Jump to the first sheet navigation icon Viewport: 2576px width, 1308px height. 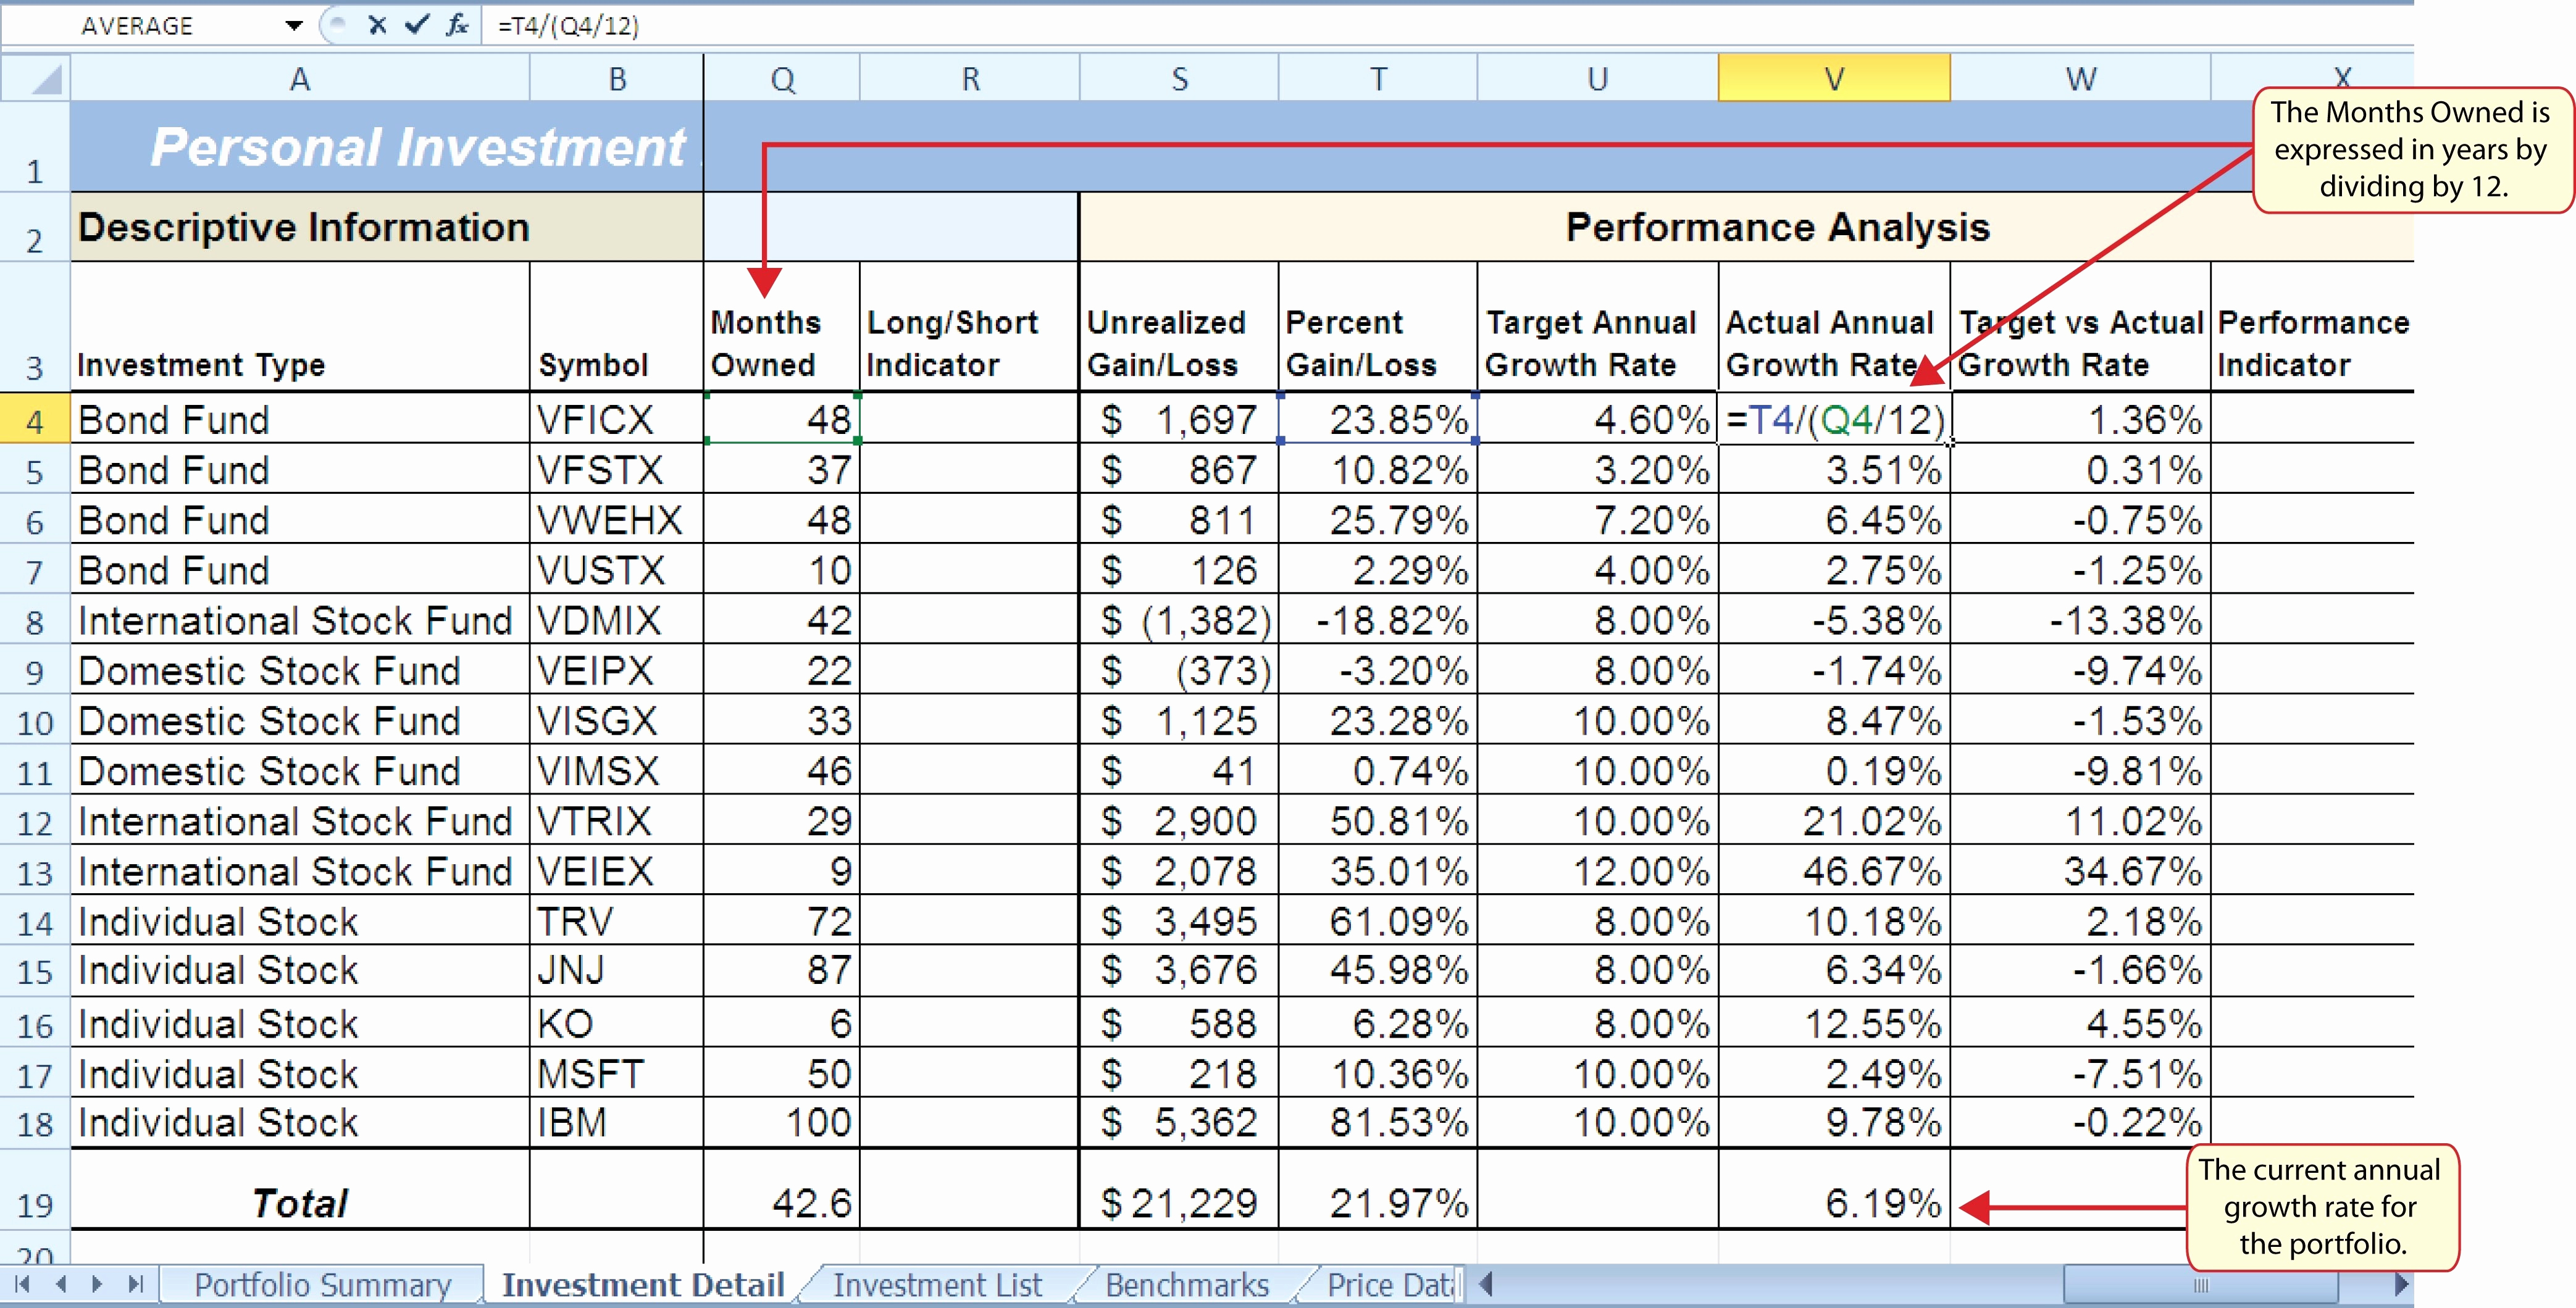click(x=23, y=1285)
